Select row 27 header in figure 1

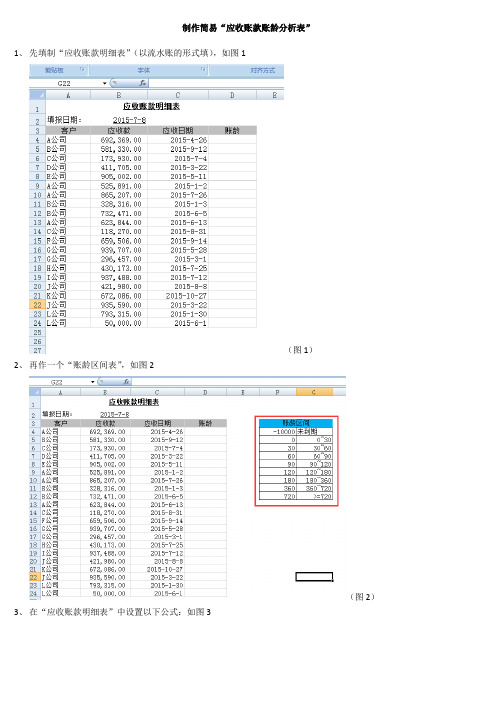[38, 351]
